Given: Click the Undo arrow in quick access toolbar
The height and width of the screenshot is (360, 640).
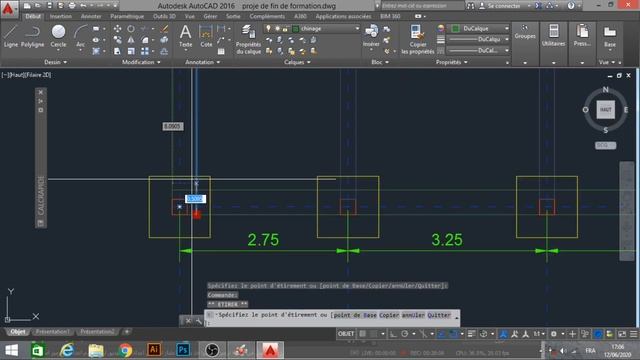Looking at the screenshot, I should coord(83,6).
